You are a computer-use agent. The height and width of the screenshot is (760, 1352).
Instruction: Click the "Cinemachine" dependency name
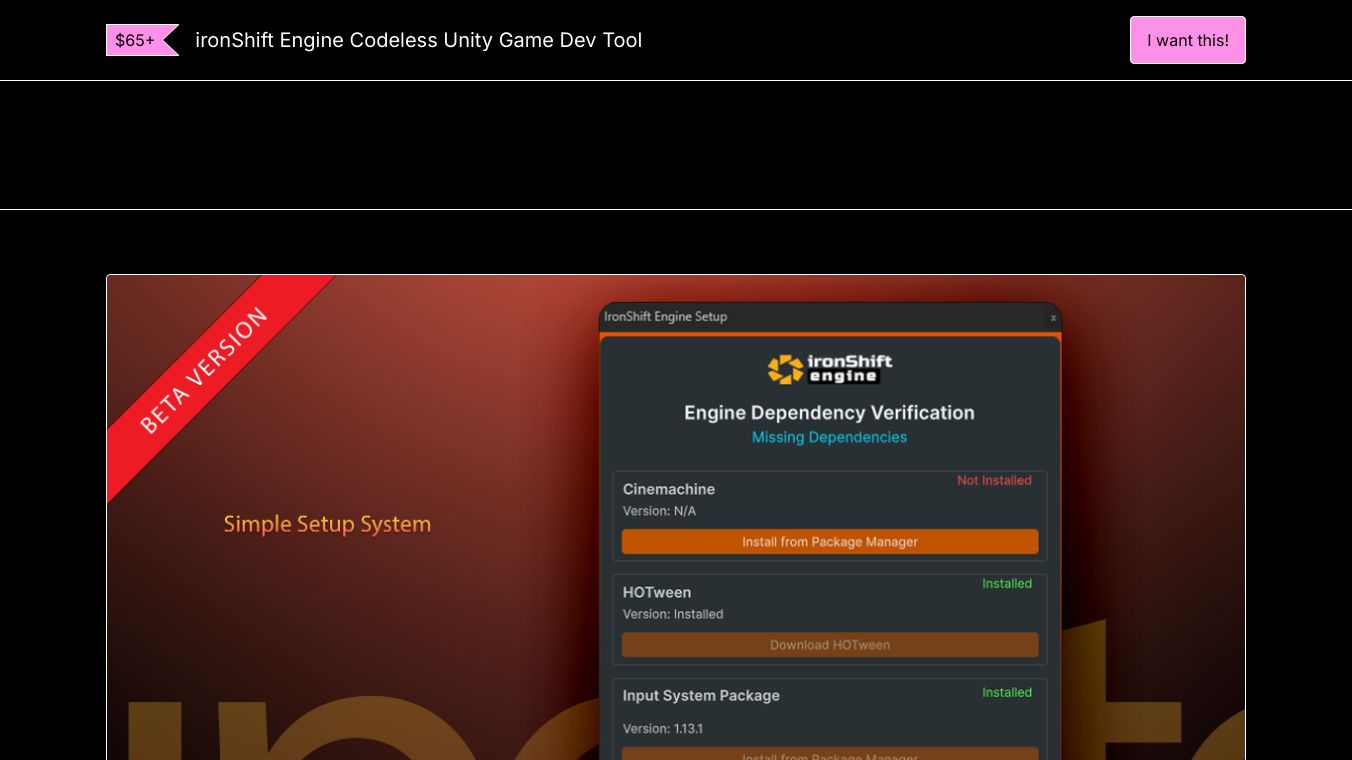(x=669, y=489)
